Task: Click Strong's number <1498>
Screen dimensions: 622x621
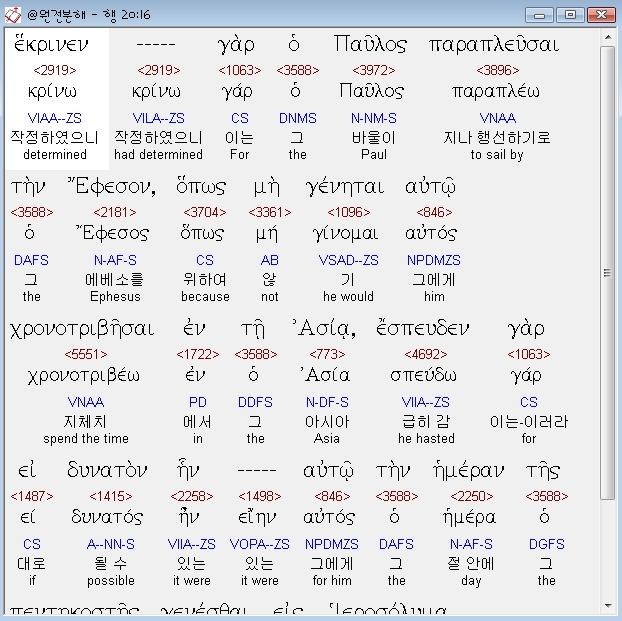Action: (x=259, y=496)
